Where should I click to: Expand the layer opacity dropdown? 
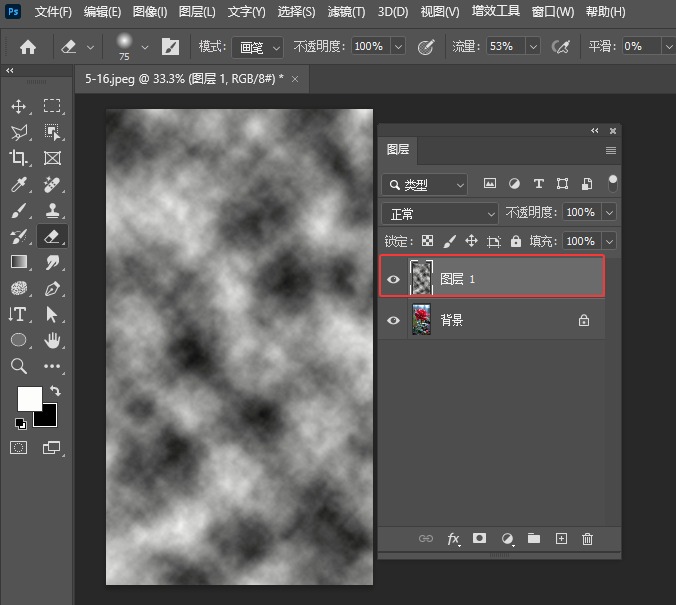click(609, 212)
